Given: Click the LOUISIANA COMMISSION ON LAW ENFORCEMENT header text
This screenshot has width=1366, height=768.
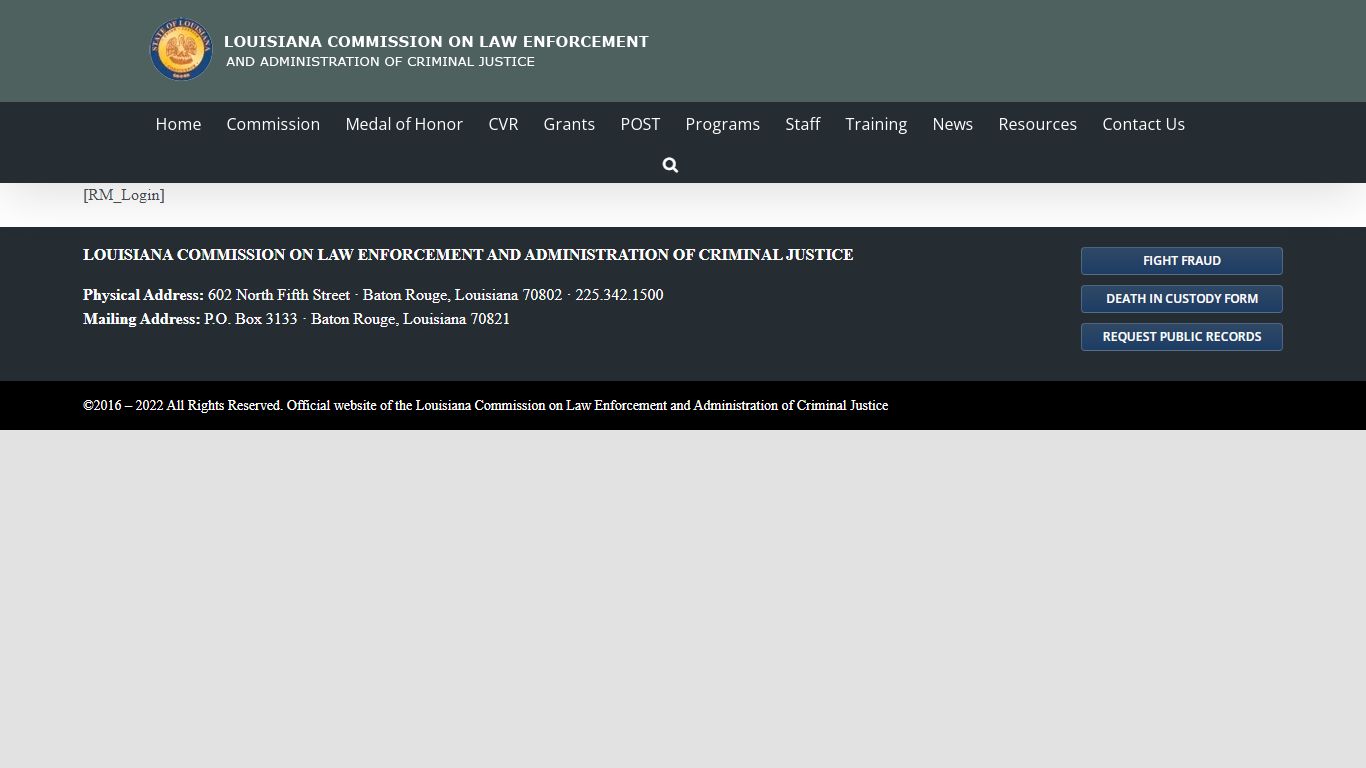Looking at the screenshot, I should [437, 41].
